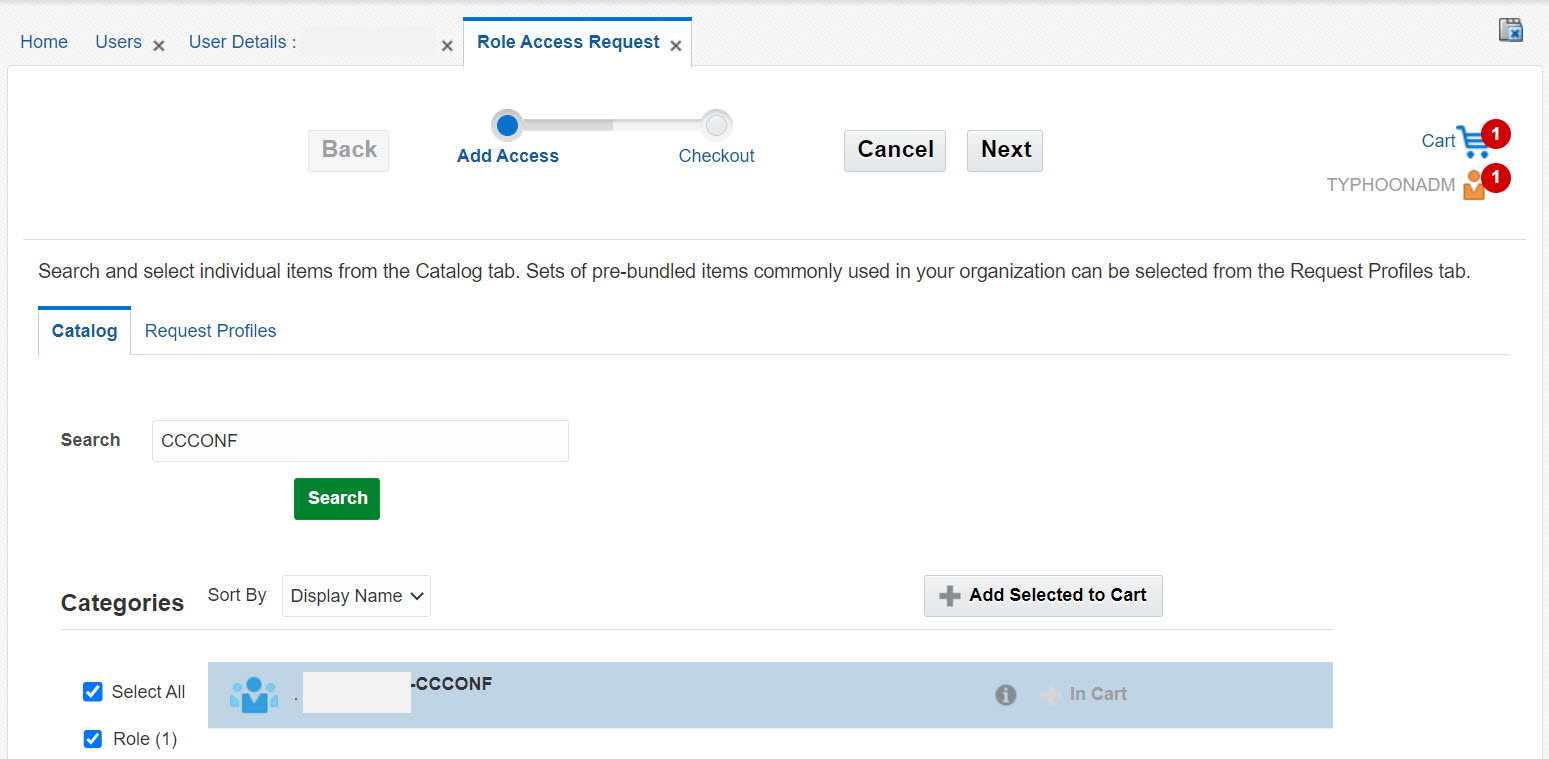The height and width of the screenshot is (759, 1549).
Task: Uncheck the Role (1) category checkbox
Action: pyautogui.click(x=92, y=738)
